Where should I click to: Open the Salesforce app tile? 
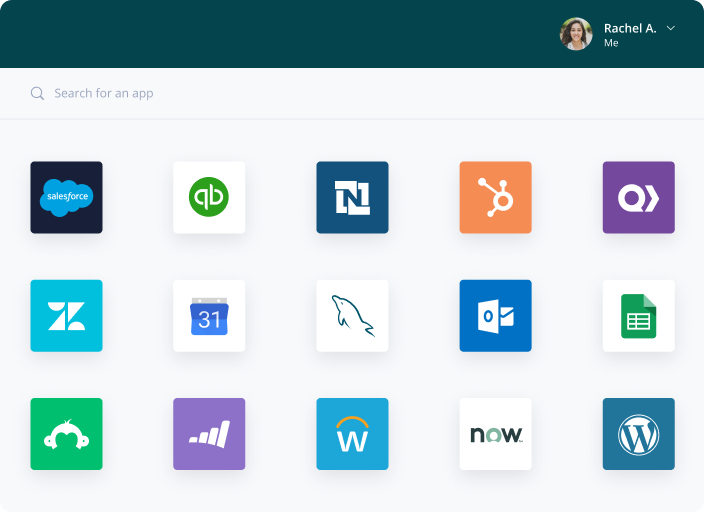click(66, 197)
